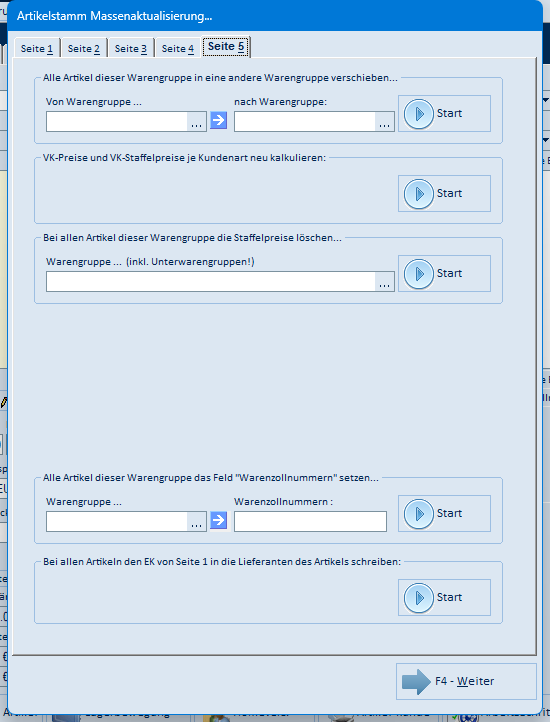Viewport: 550px width, 722px height.
Task: Click into the Warenzollnummern input field
Action: (x=310, y=522)
